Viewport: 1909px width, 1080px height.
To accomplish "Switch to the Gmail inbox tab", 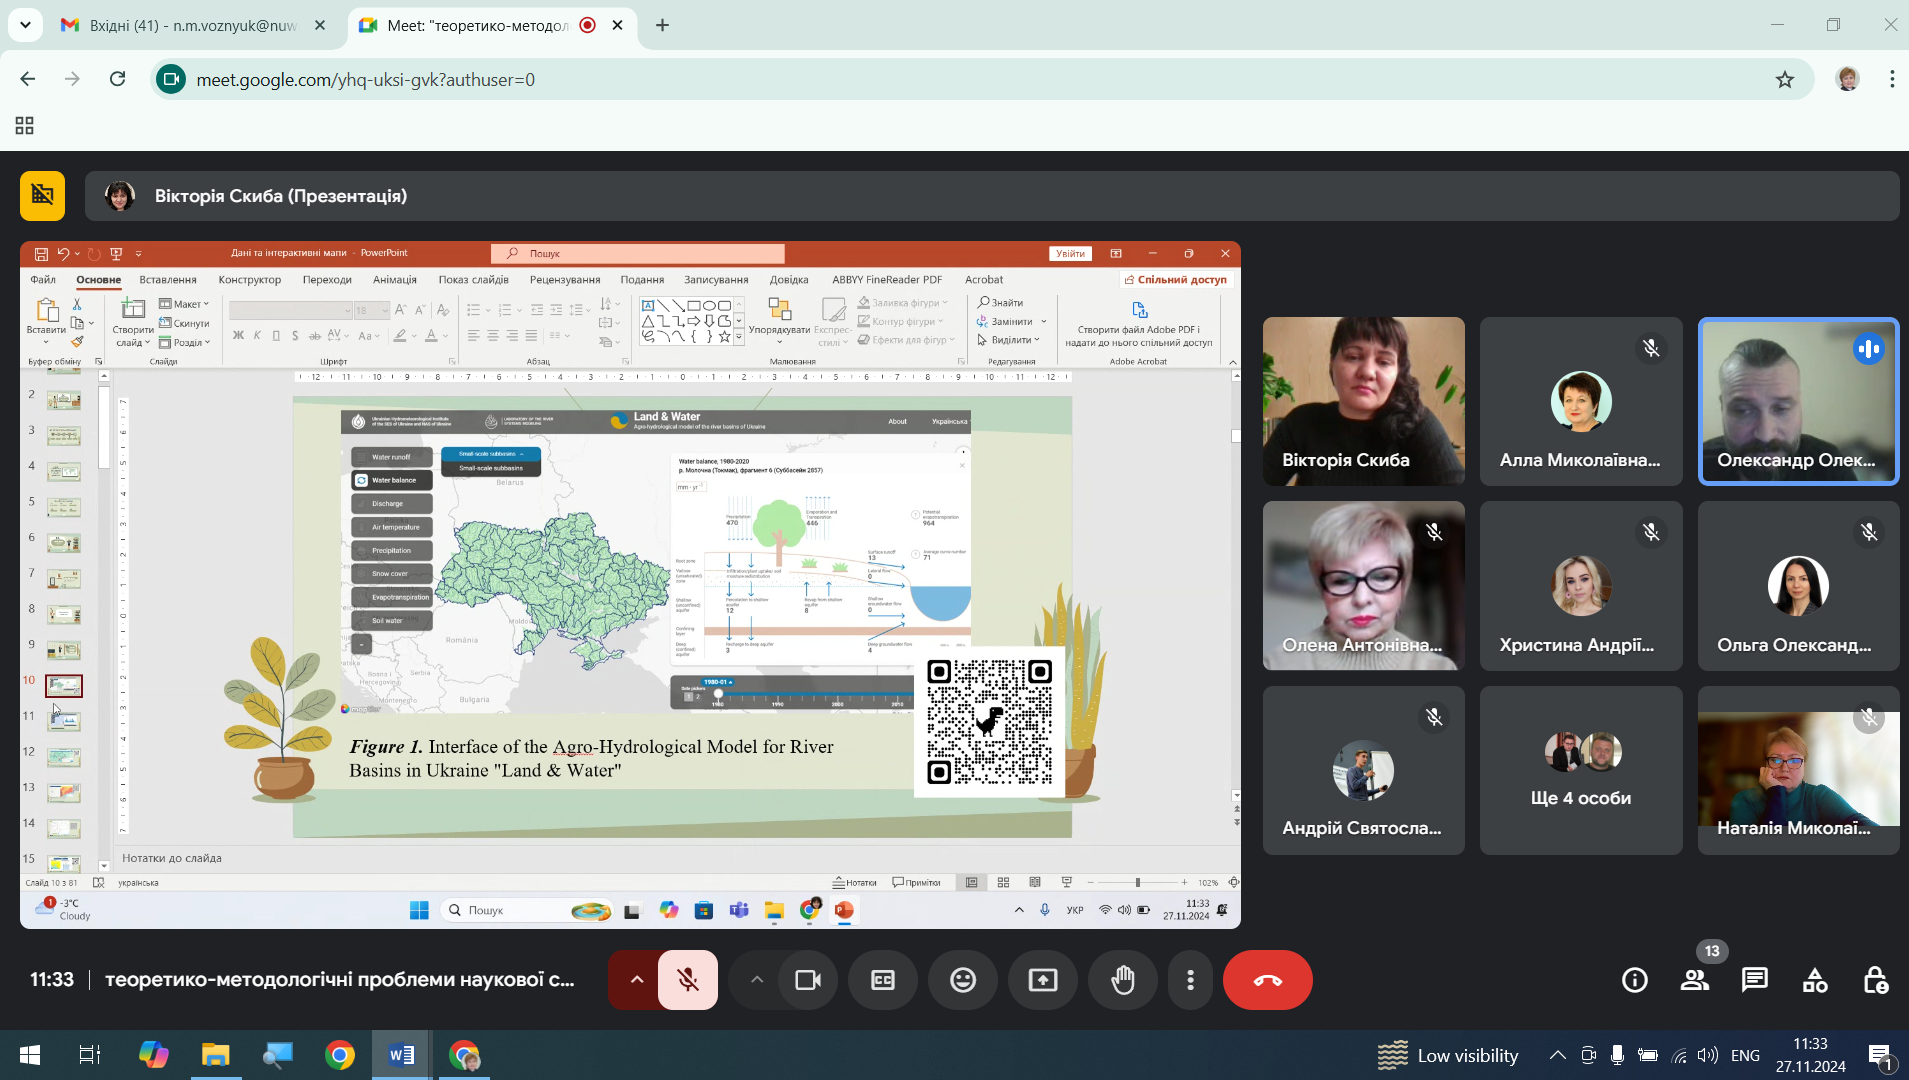I will point(193,25).
